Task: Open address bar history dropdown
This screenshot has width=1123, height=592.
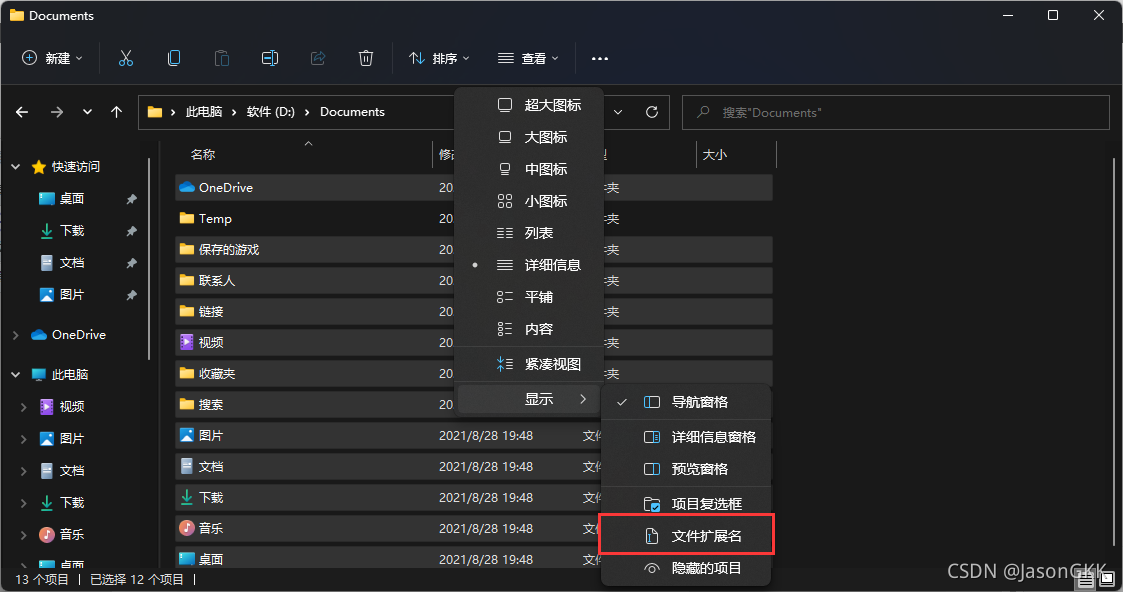Action: point(618,112)
